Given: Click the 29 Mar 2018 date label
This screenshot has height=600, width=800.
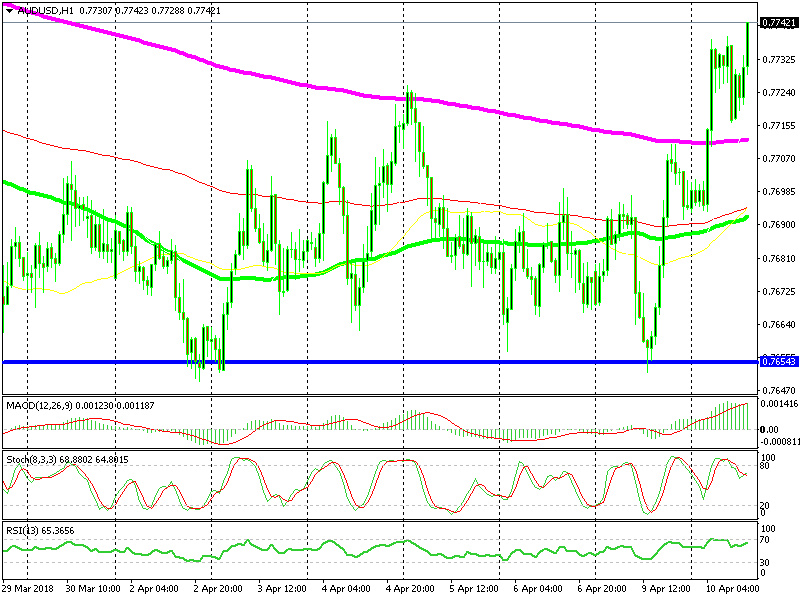Looking at the screenshot, I should click(x=28, y=588).
